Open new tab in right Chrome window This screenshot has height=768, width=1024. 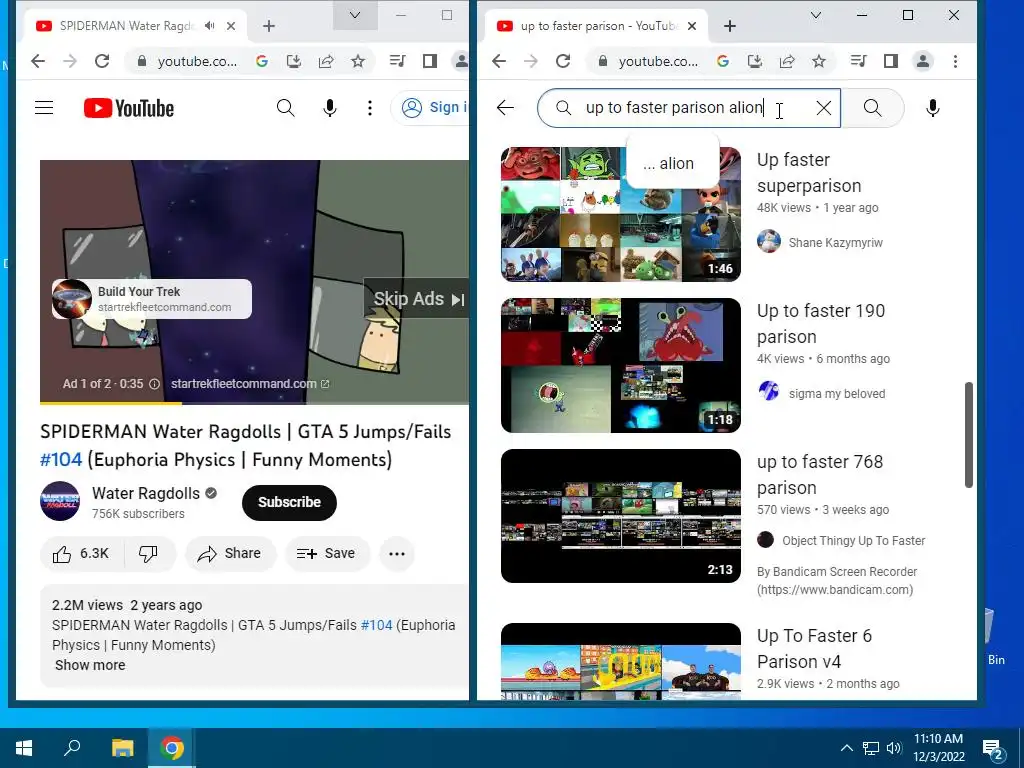tap(730, 26)
